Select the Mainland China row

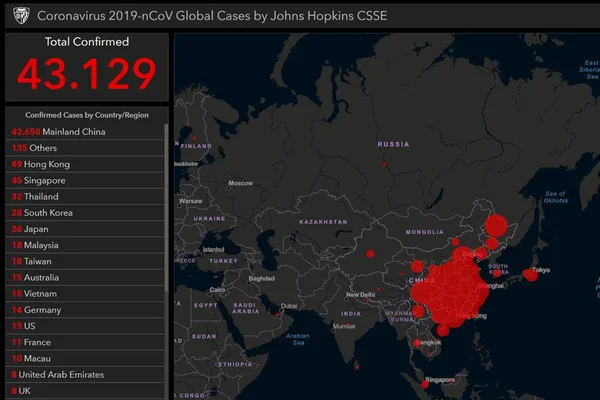85,132
